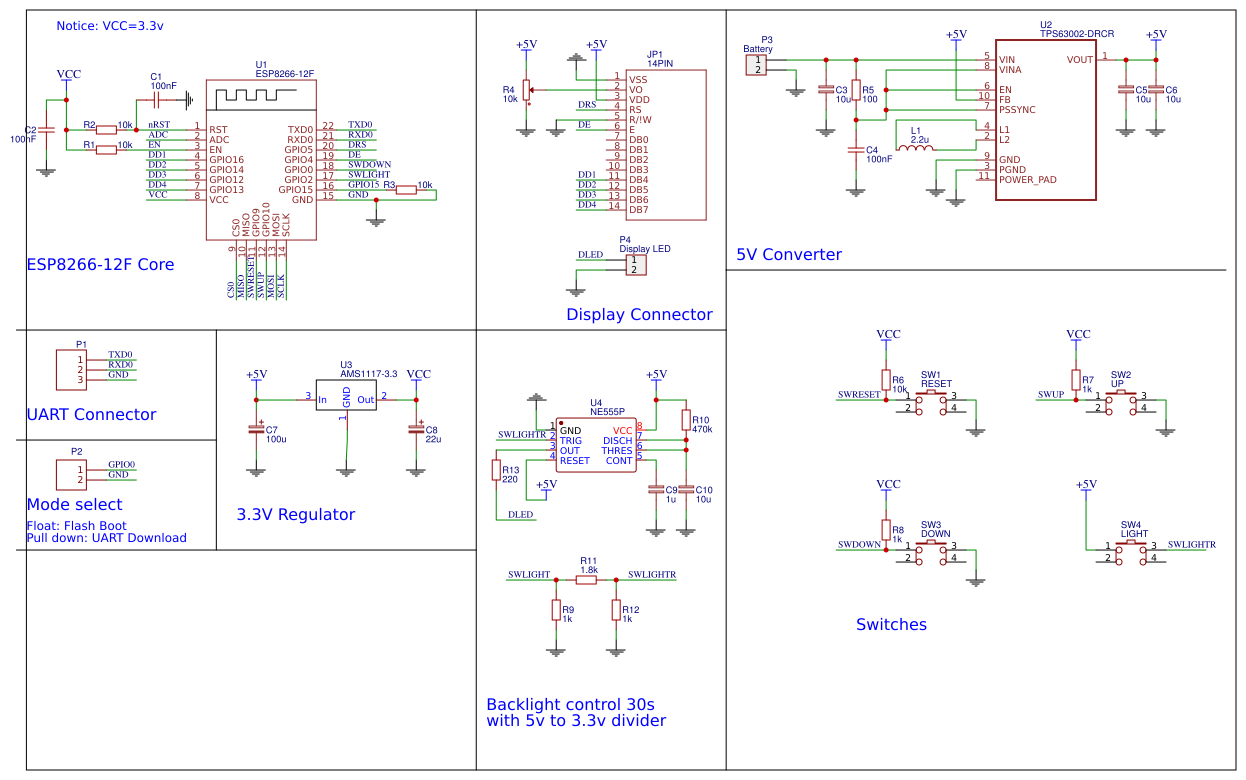Select the SW4 LIGHT switch symbol

click(x=1131, y=552)
